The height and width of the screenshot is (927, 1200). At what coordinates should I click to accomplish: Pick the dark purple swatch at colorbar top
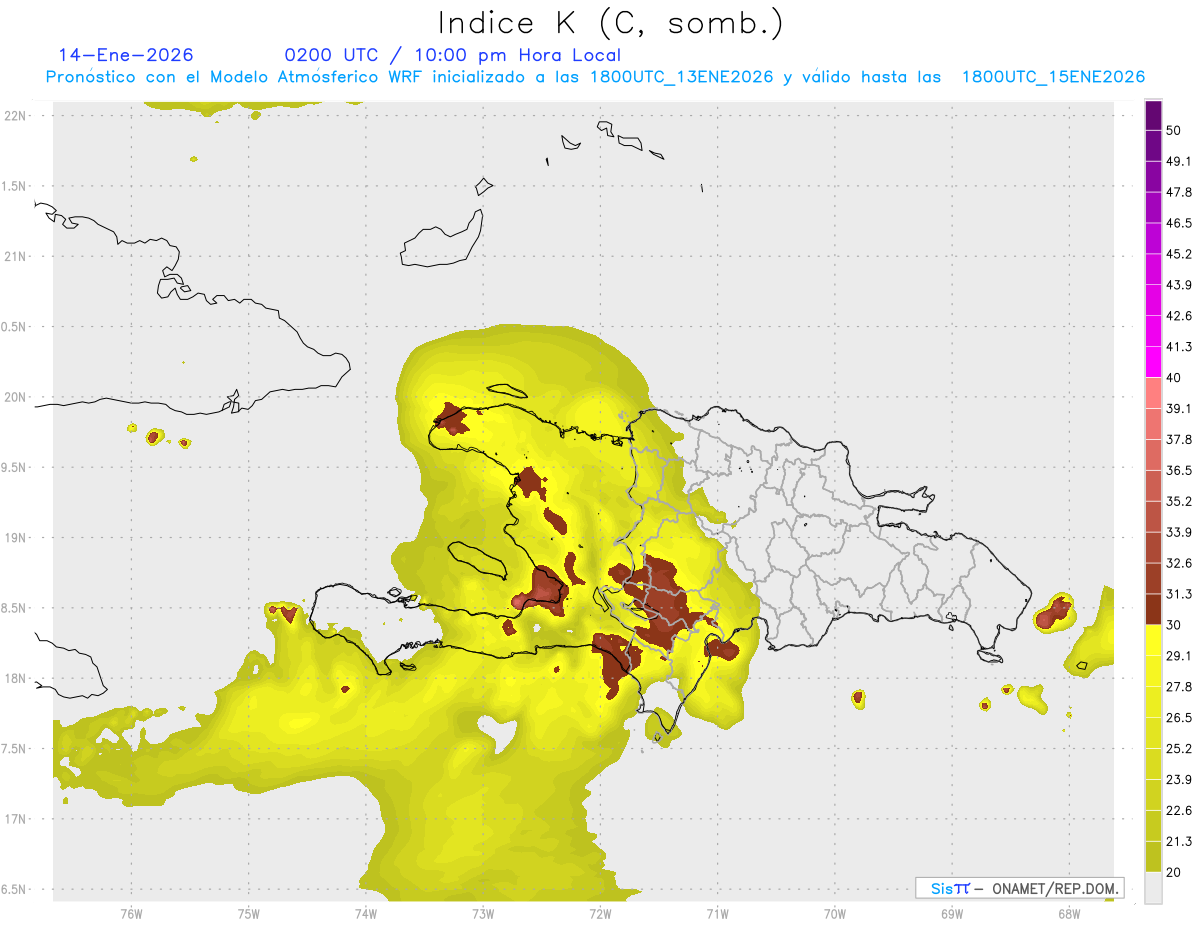[x=1153, y=115]
